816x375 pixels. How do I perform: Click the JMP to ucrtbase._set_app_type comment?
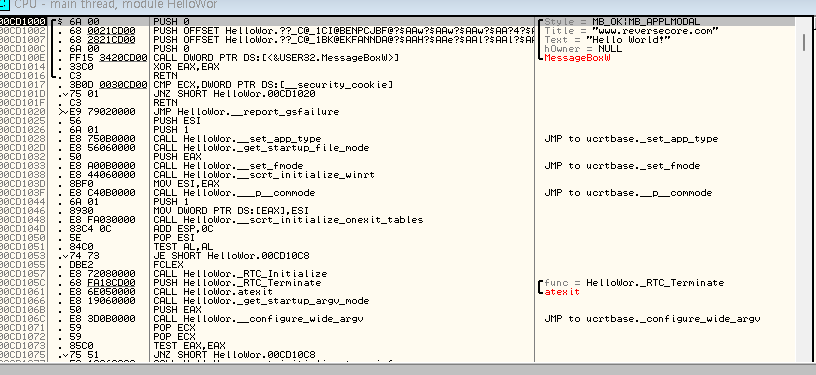(631, 139)
